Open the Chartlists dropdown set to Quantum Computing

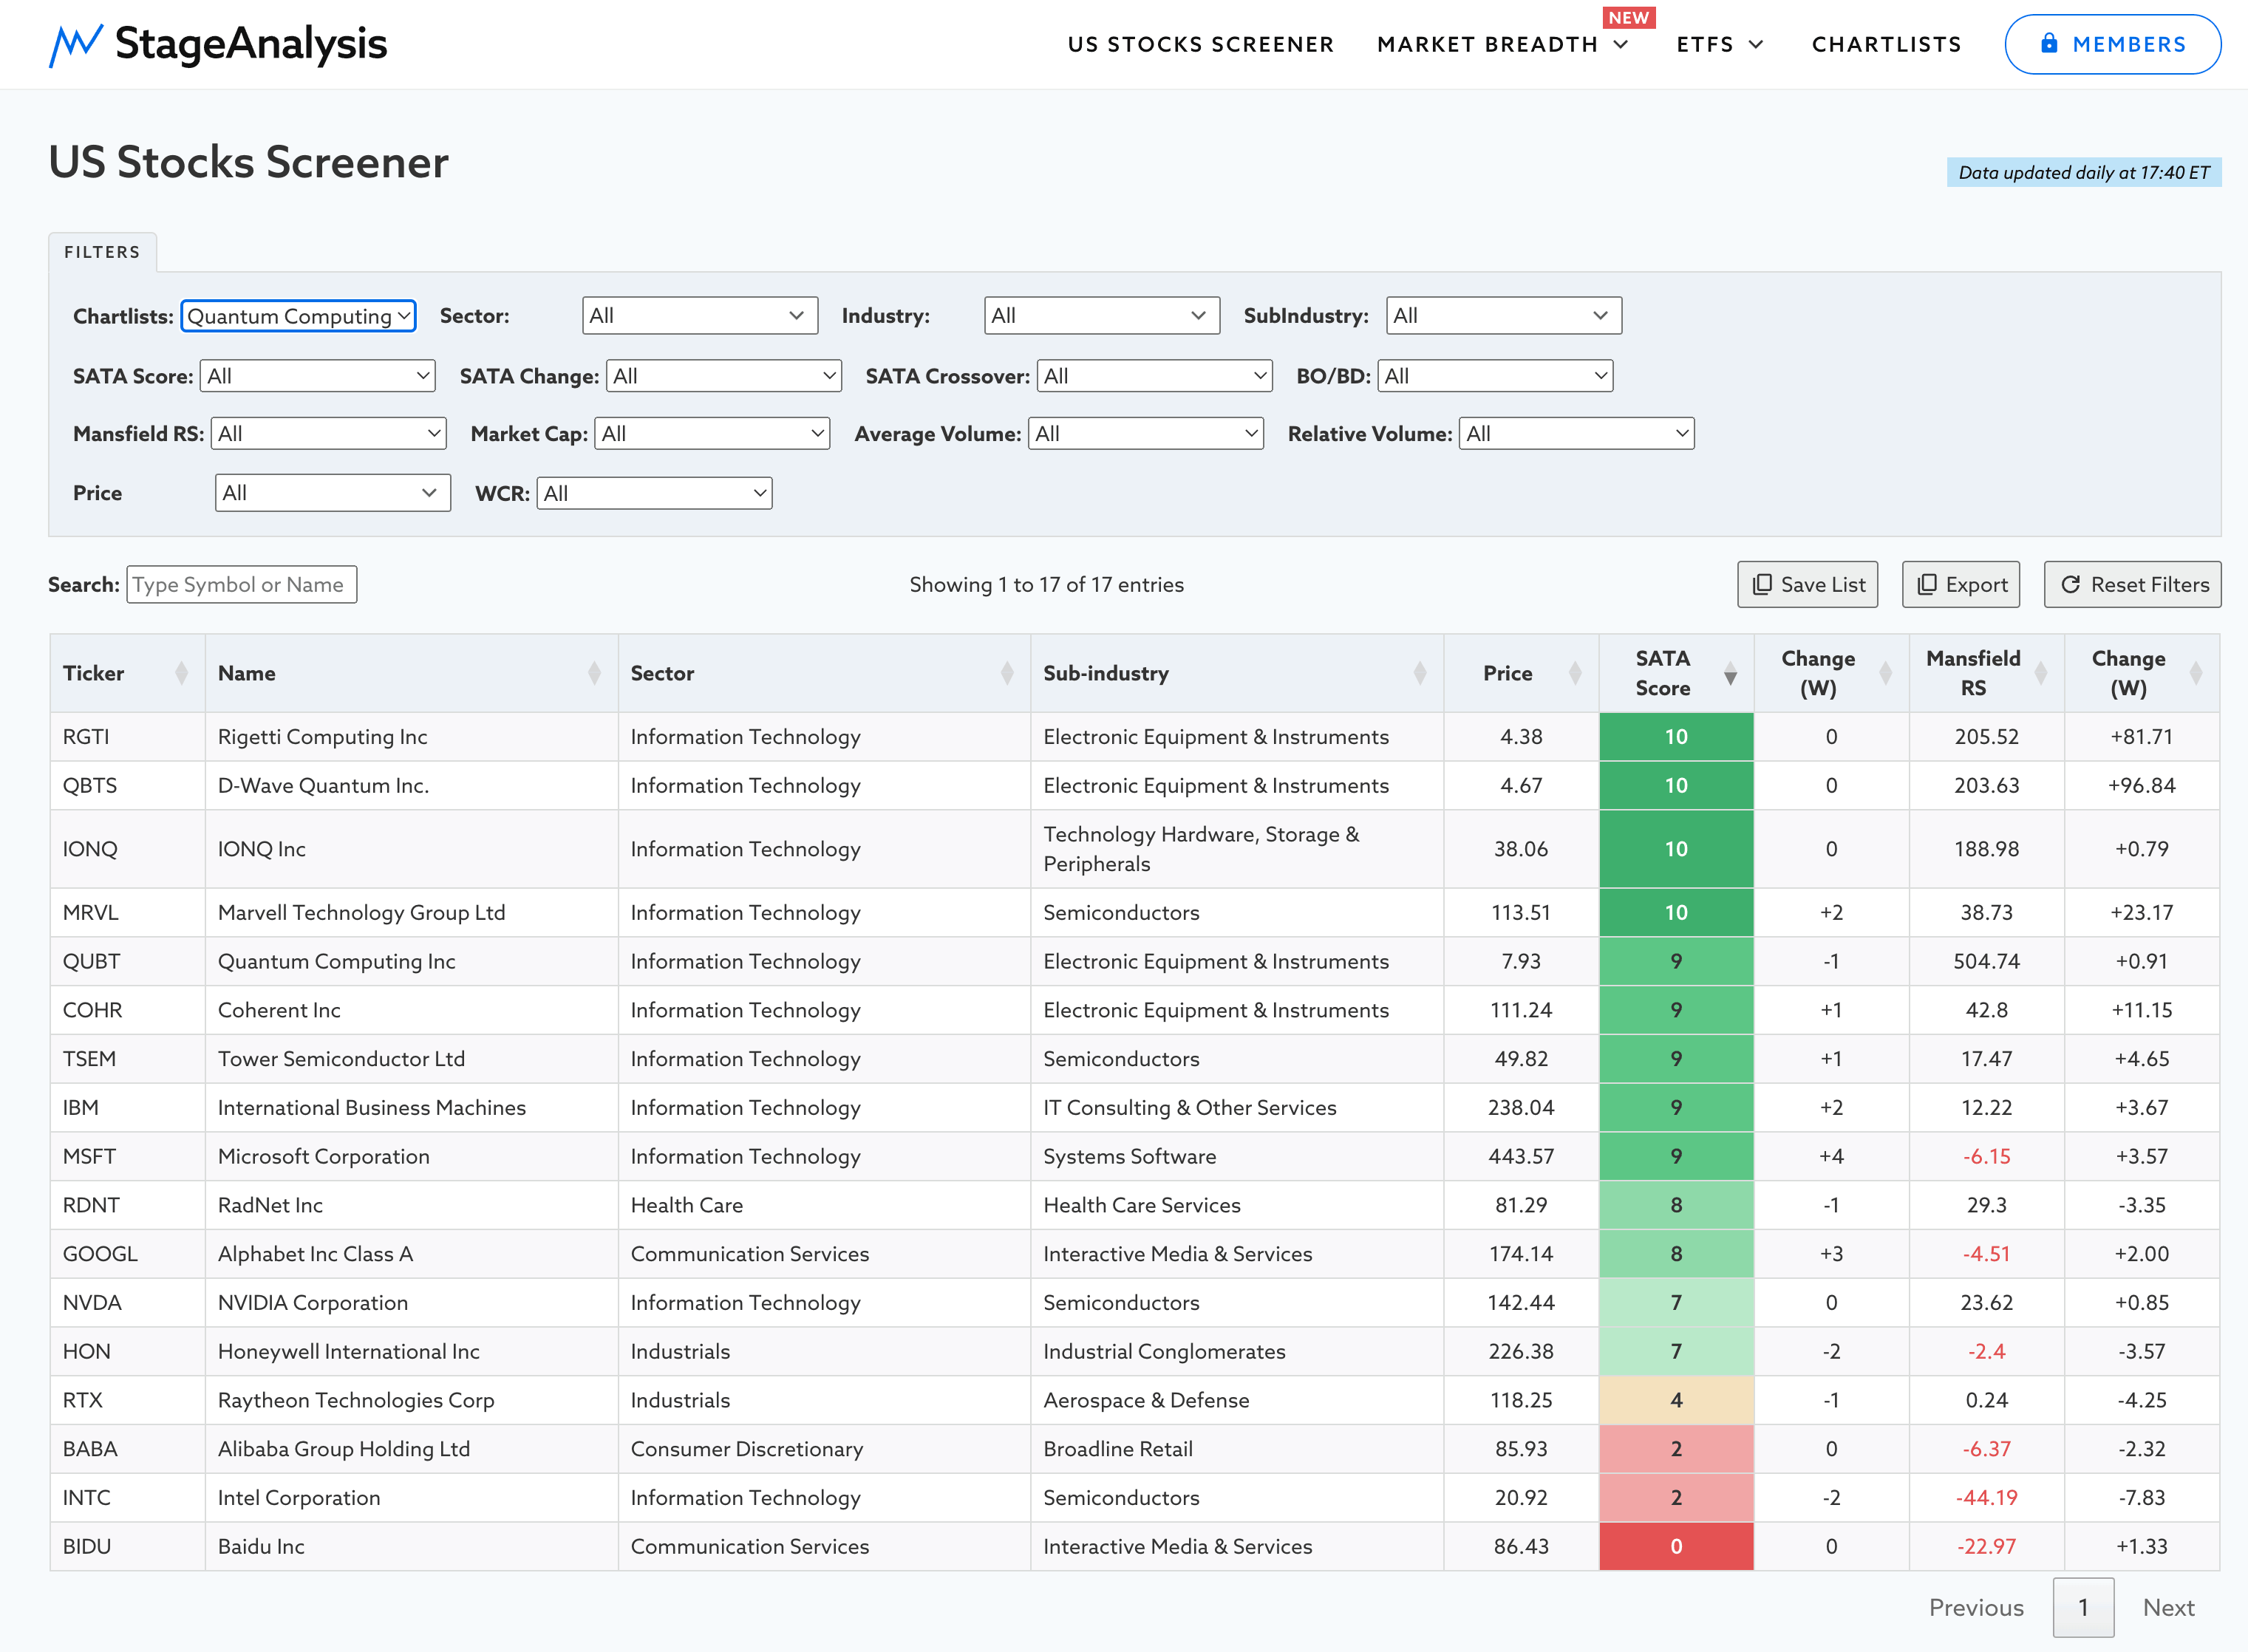pyautogui.click(x=298, y=316)
